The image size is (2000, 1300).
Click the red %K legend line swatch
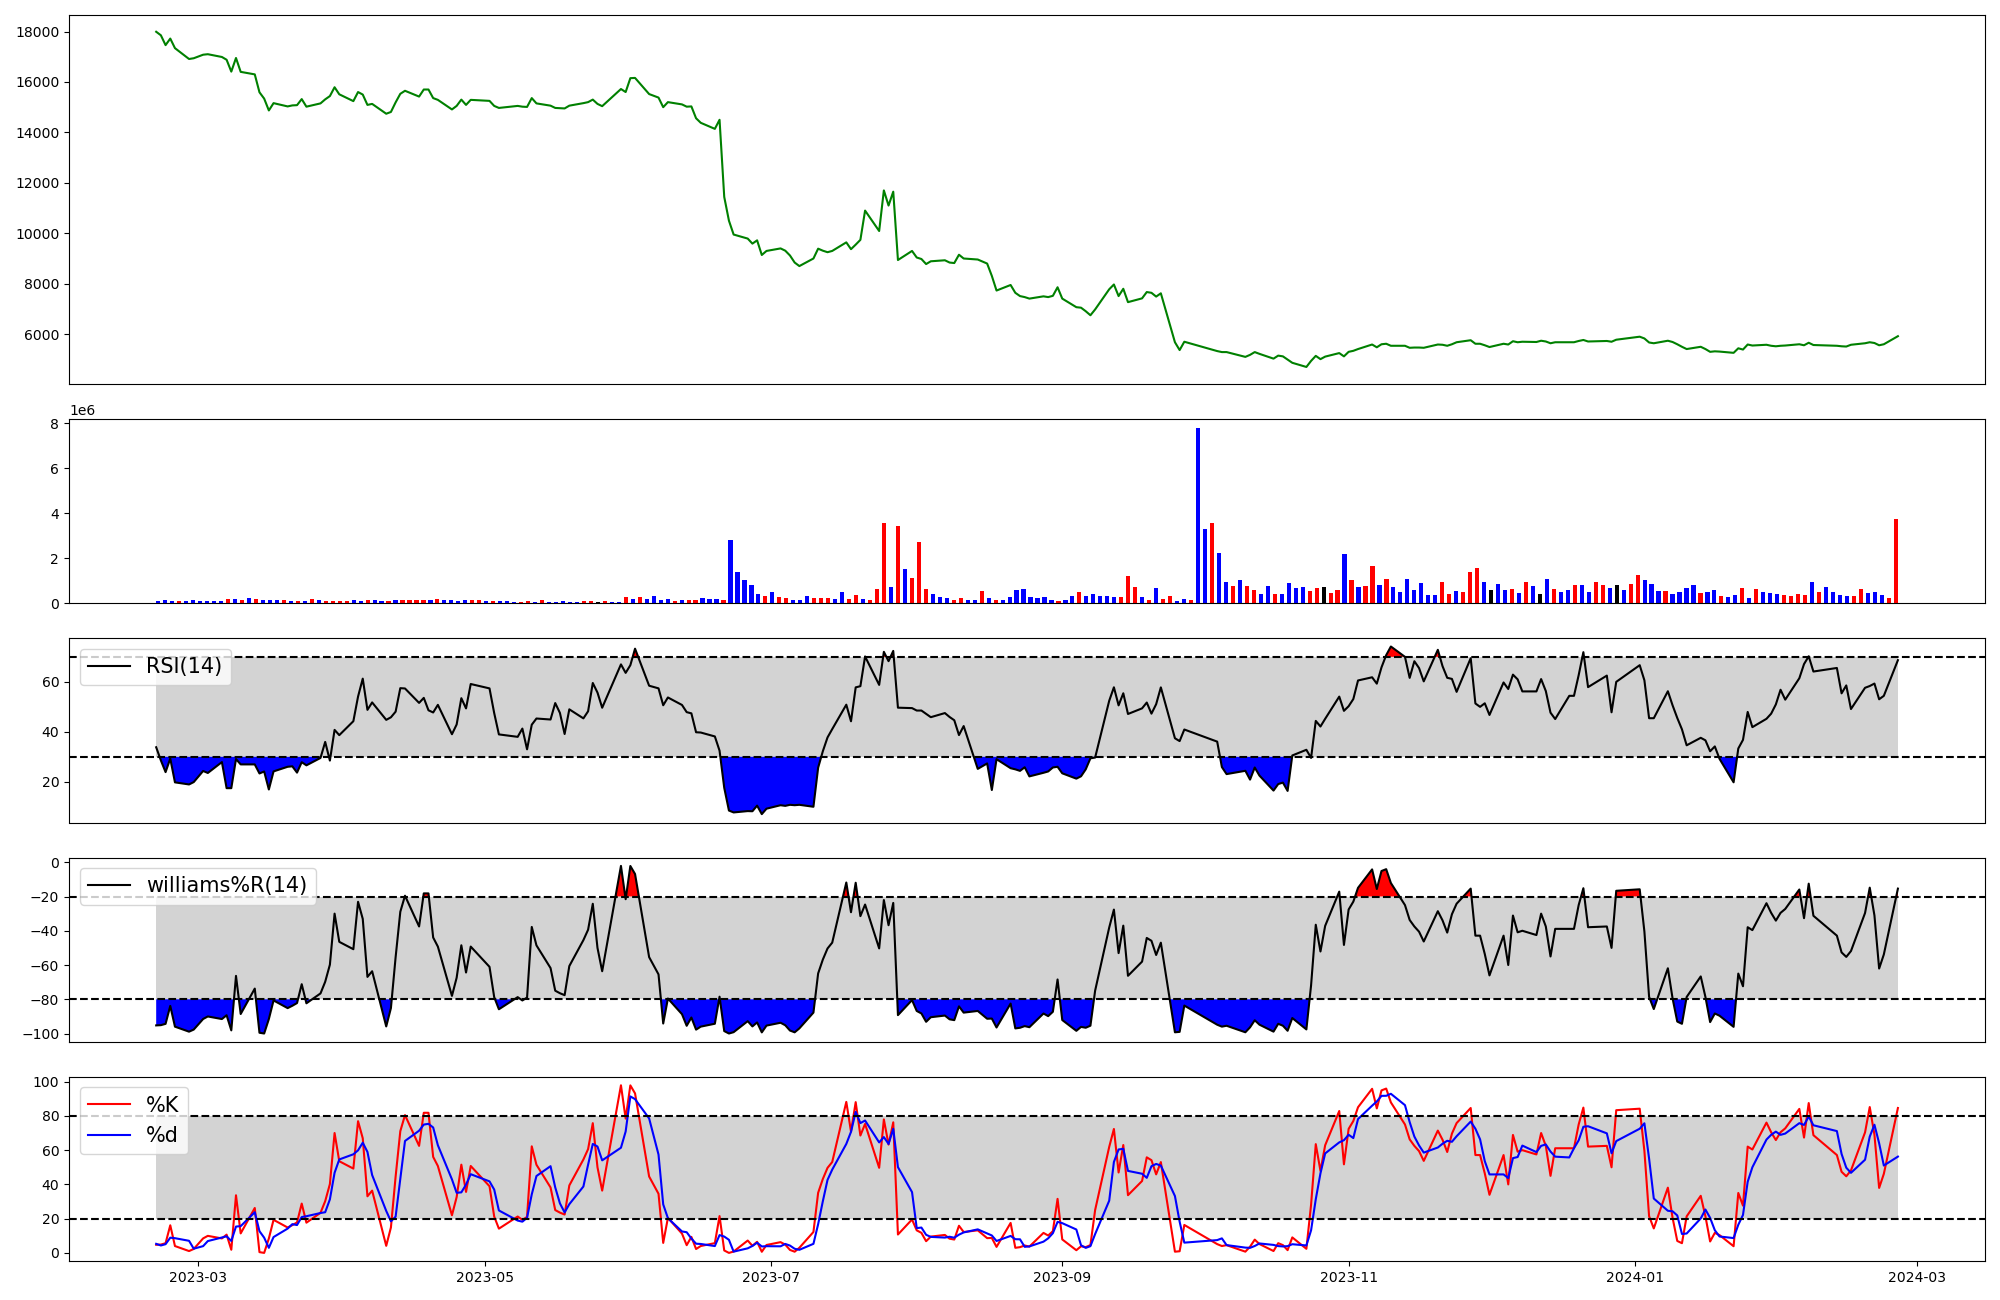(110, 1105)
